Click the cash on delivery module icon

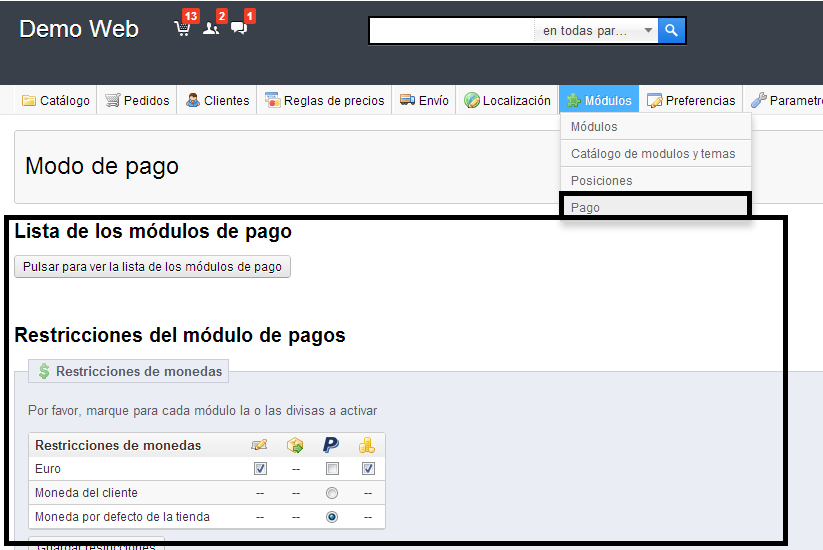coord(295,445)
